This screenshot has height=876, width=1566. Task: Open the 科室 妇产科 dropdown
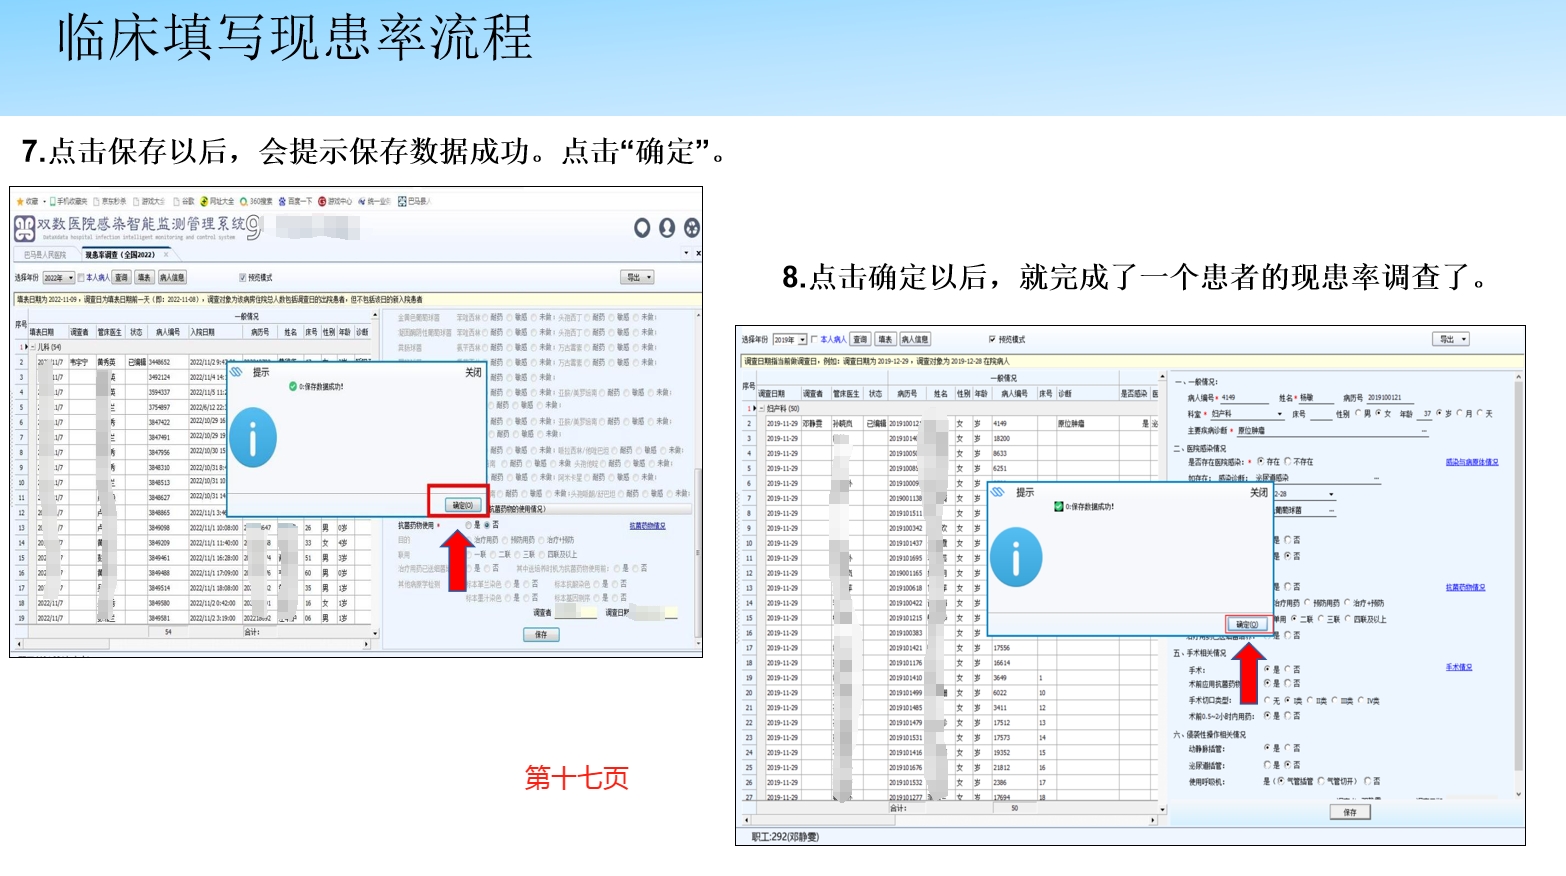pos(1247,414)
